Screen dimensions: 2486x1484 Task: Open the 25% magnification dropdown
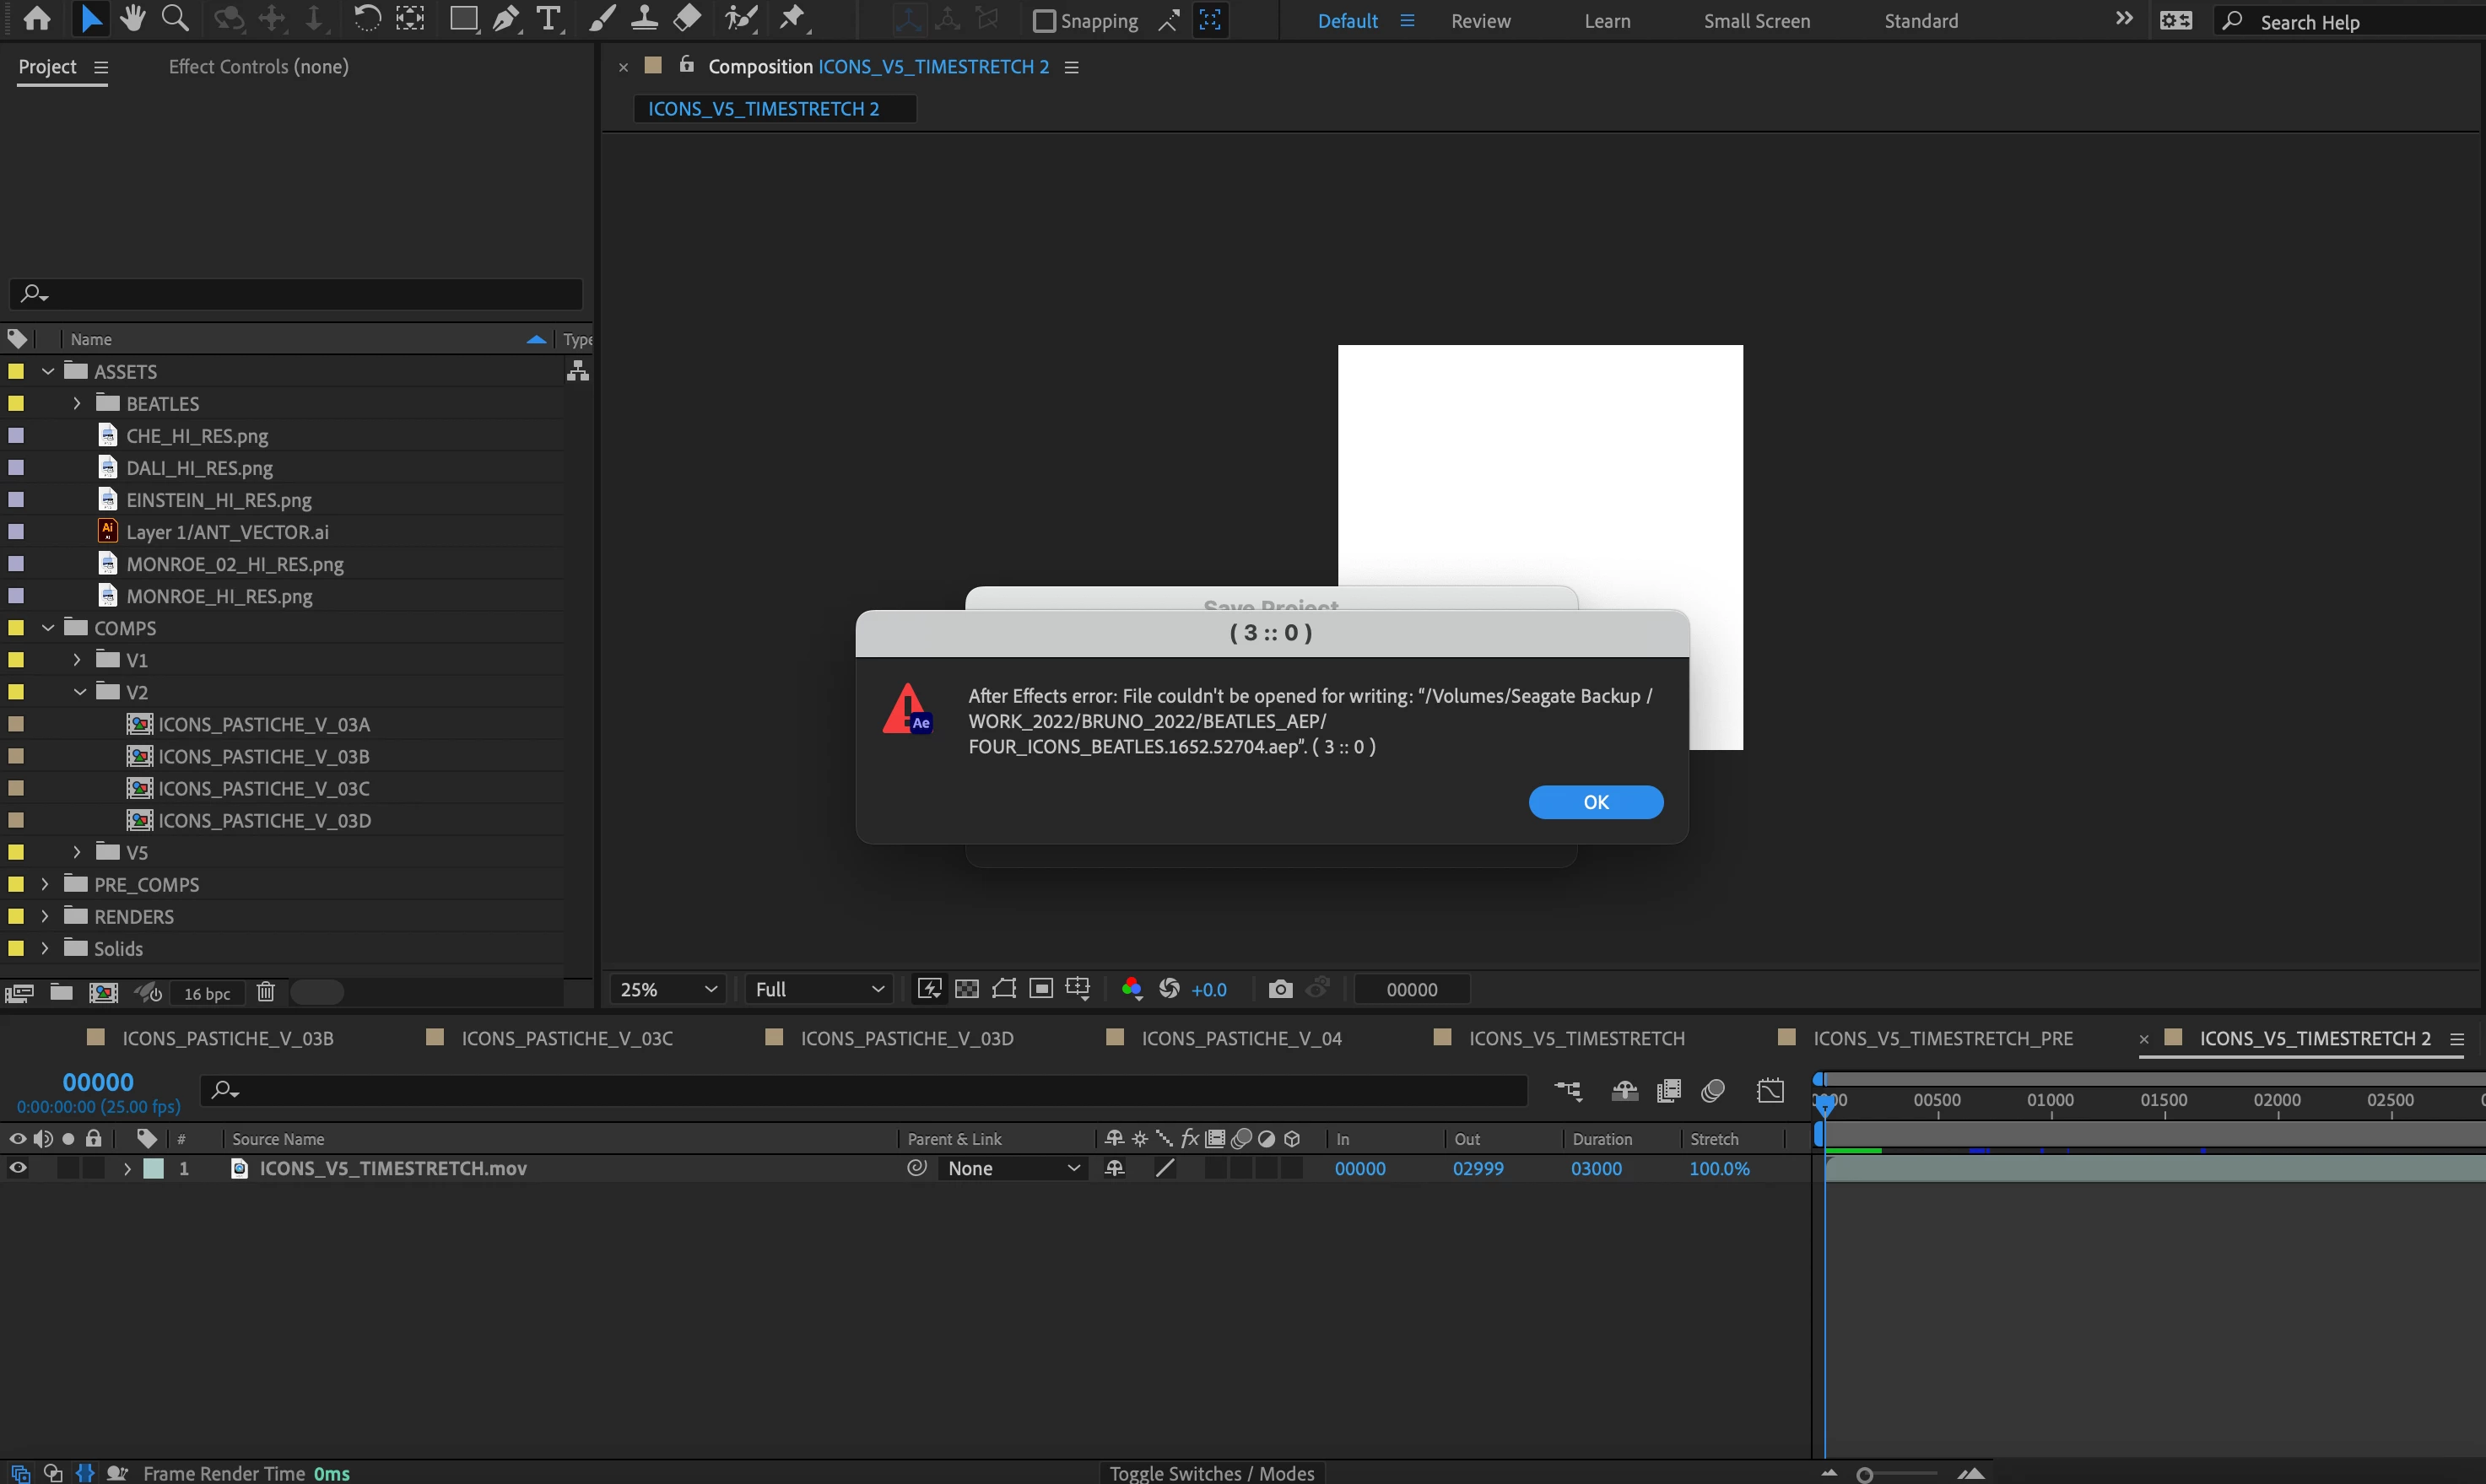pos(668,989)
